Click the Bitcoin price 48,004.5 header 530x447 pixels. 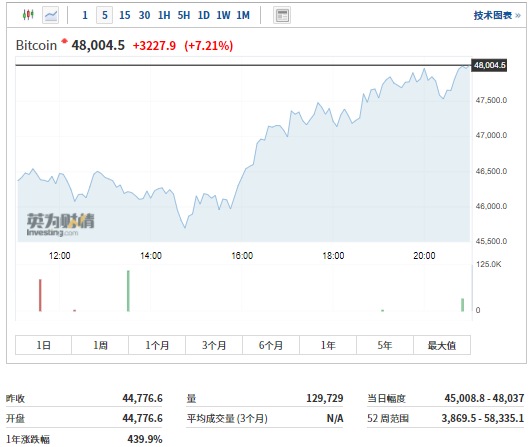point(98,45)
